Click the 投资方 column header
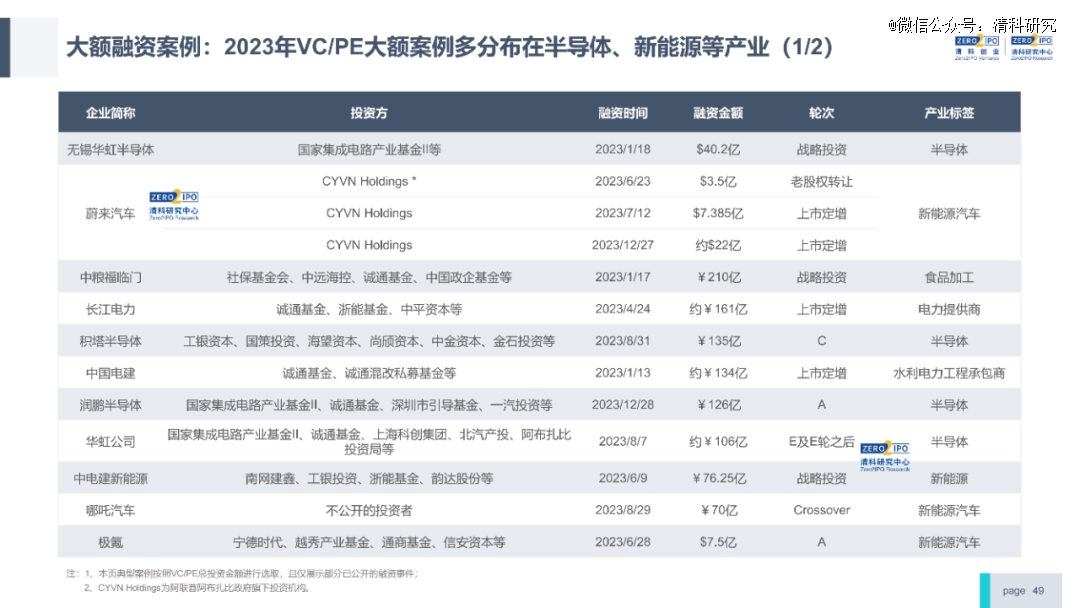 coord(368,113)
